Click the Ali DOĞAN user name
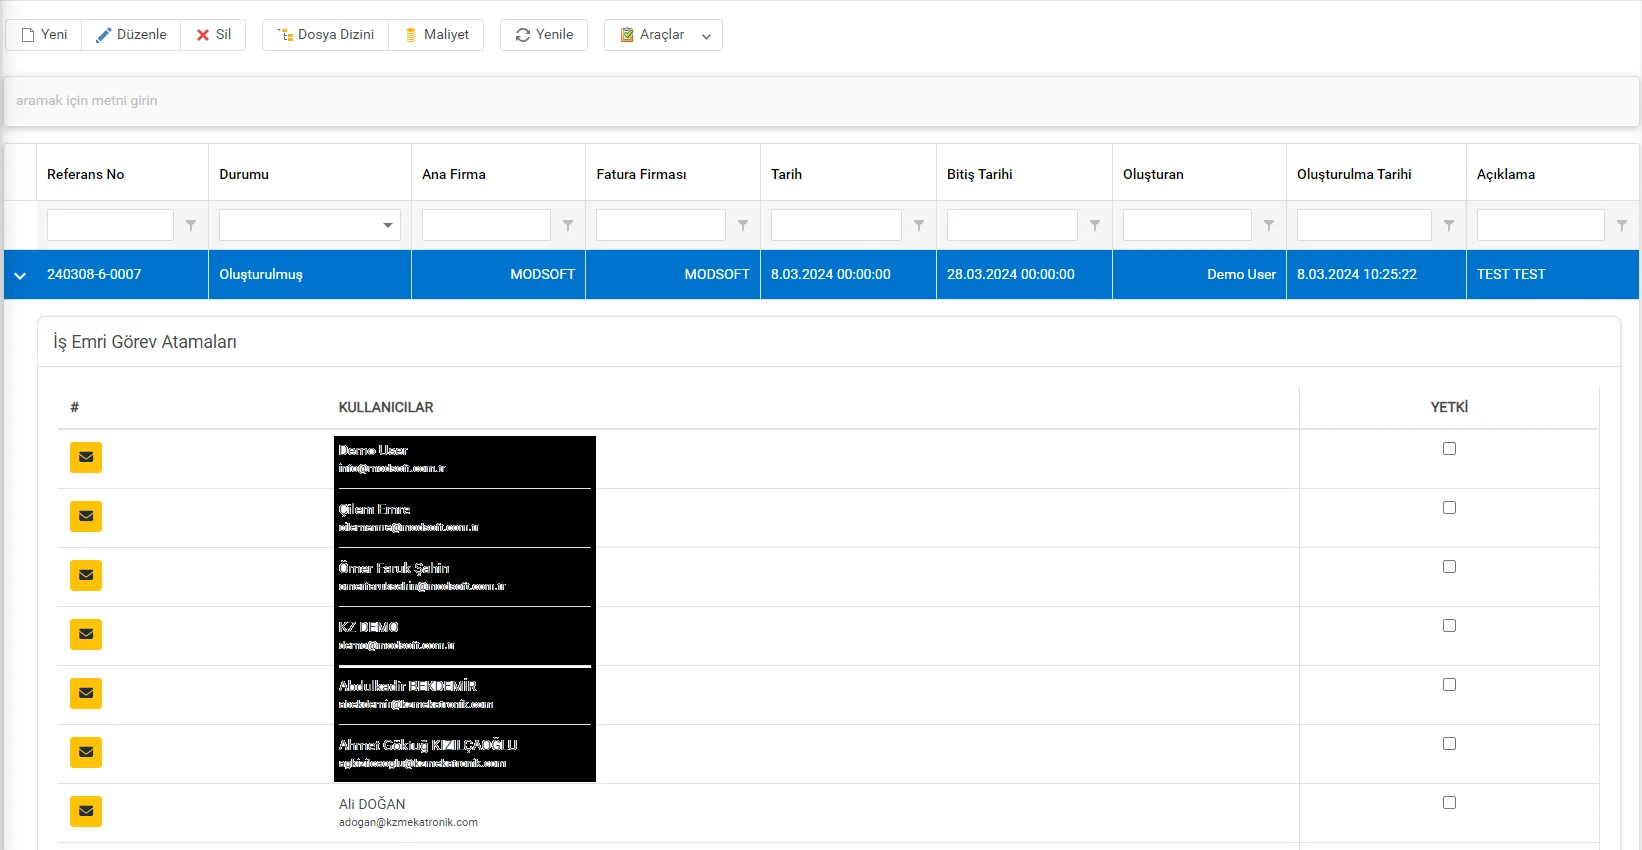 coord(372,804)
